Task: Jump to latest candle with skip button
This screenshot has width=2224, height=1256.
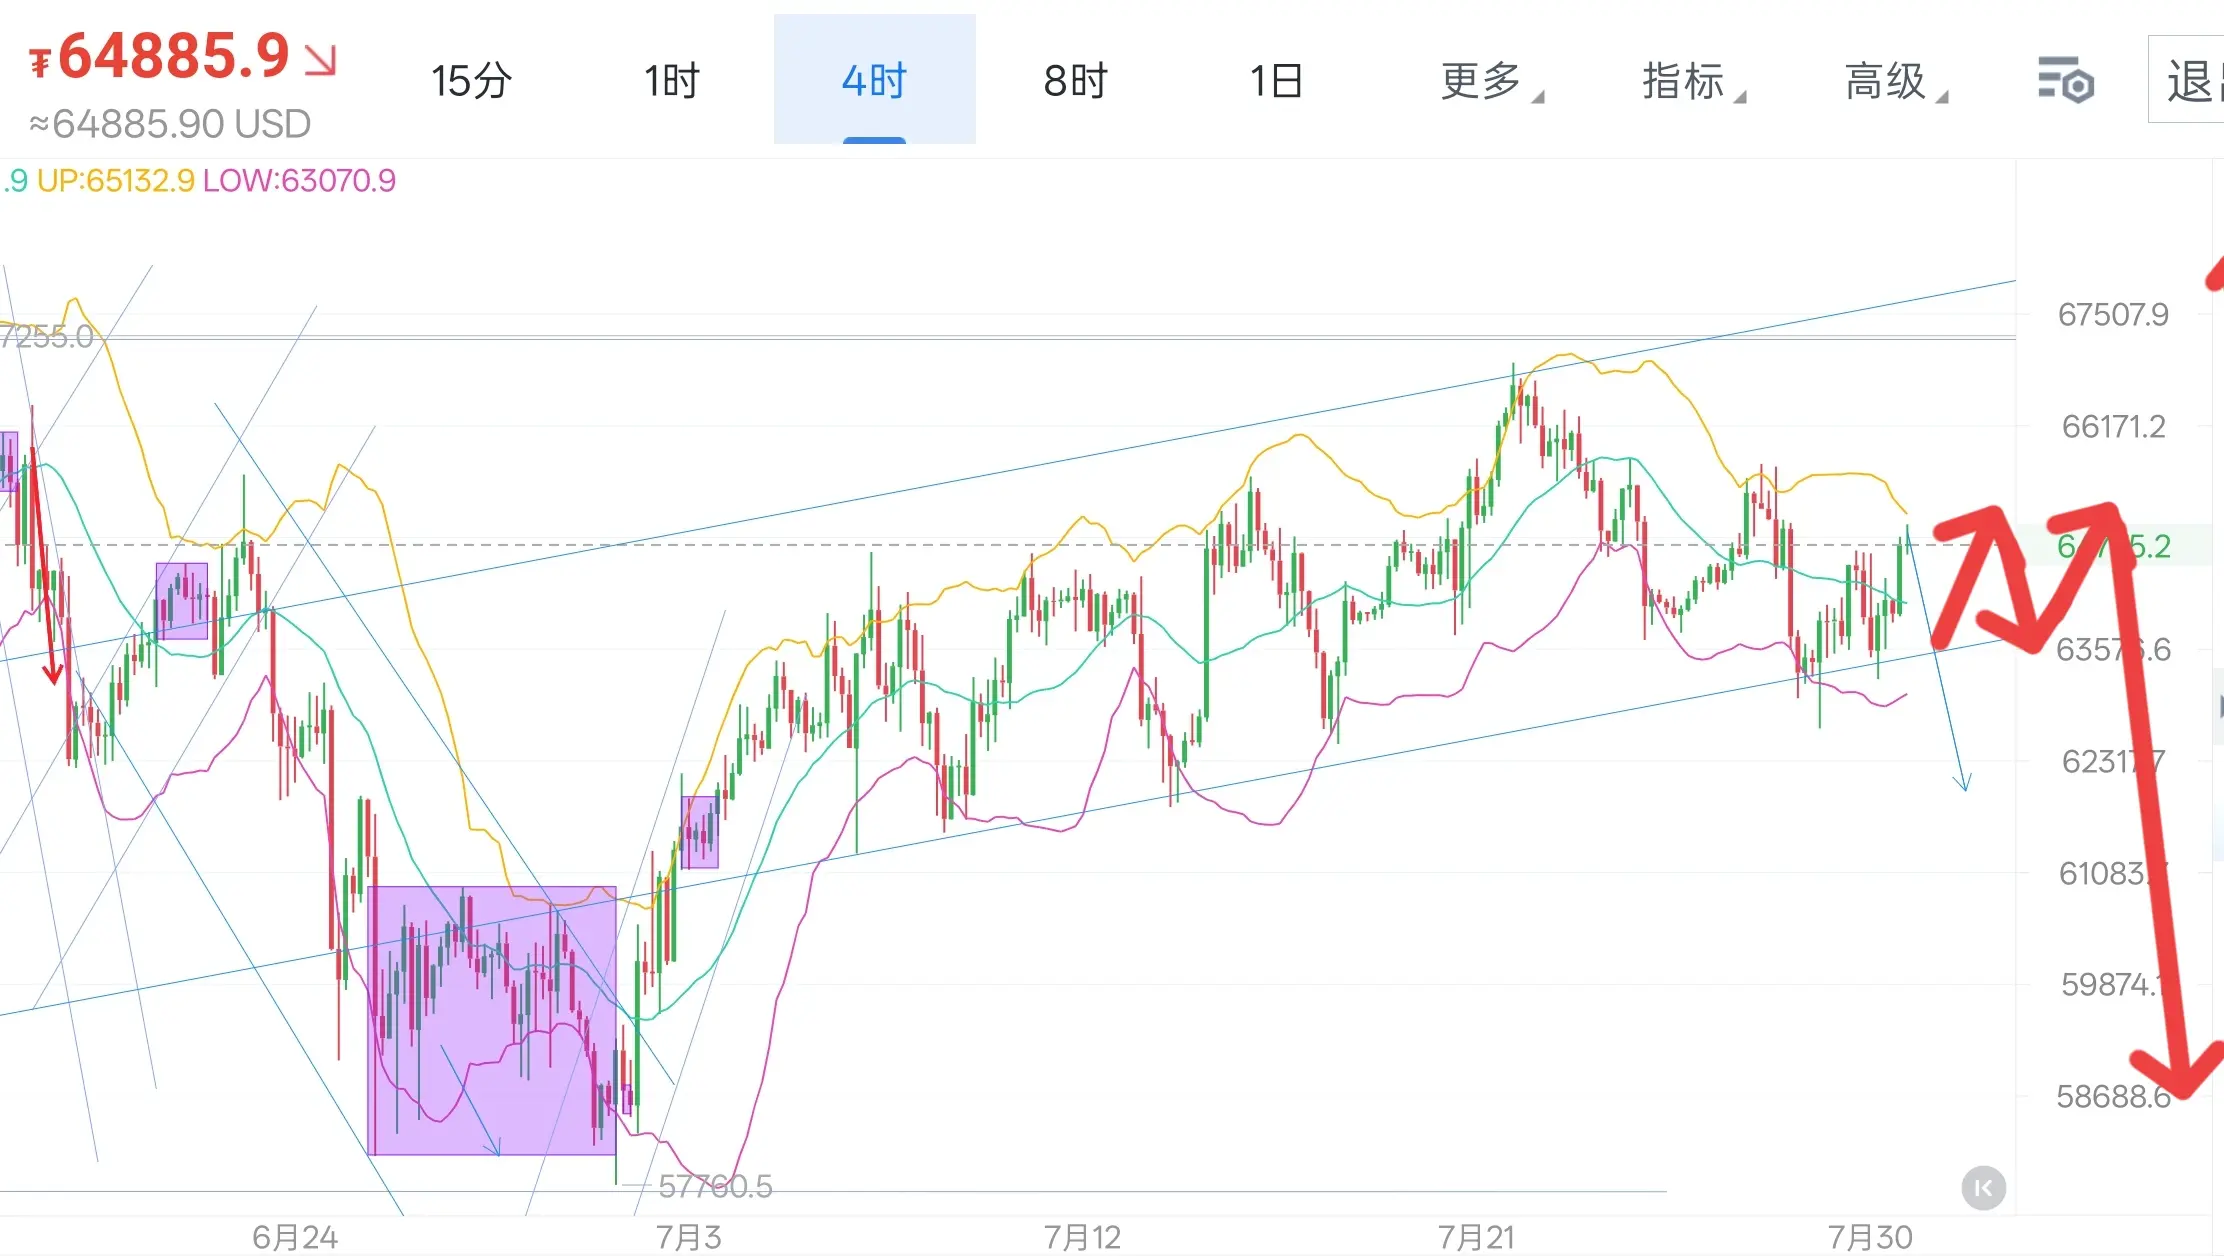Action: (1983, 1188)
